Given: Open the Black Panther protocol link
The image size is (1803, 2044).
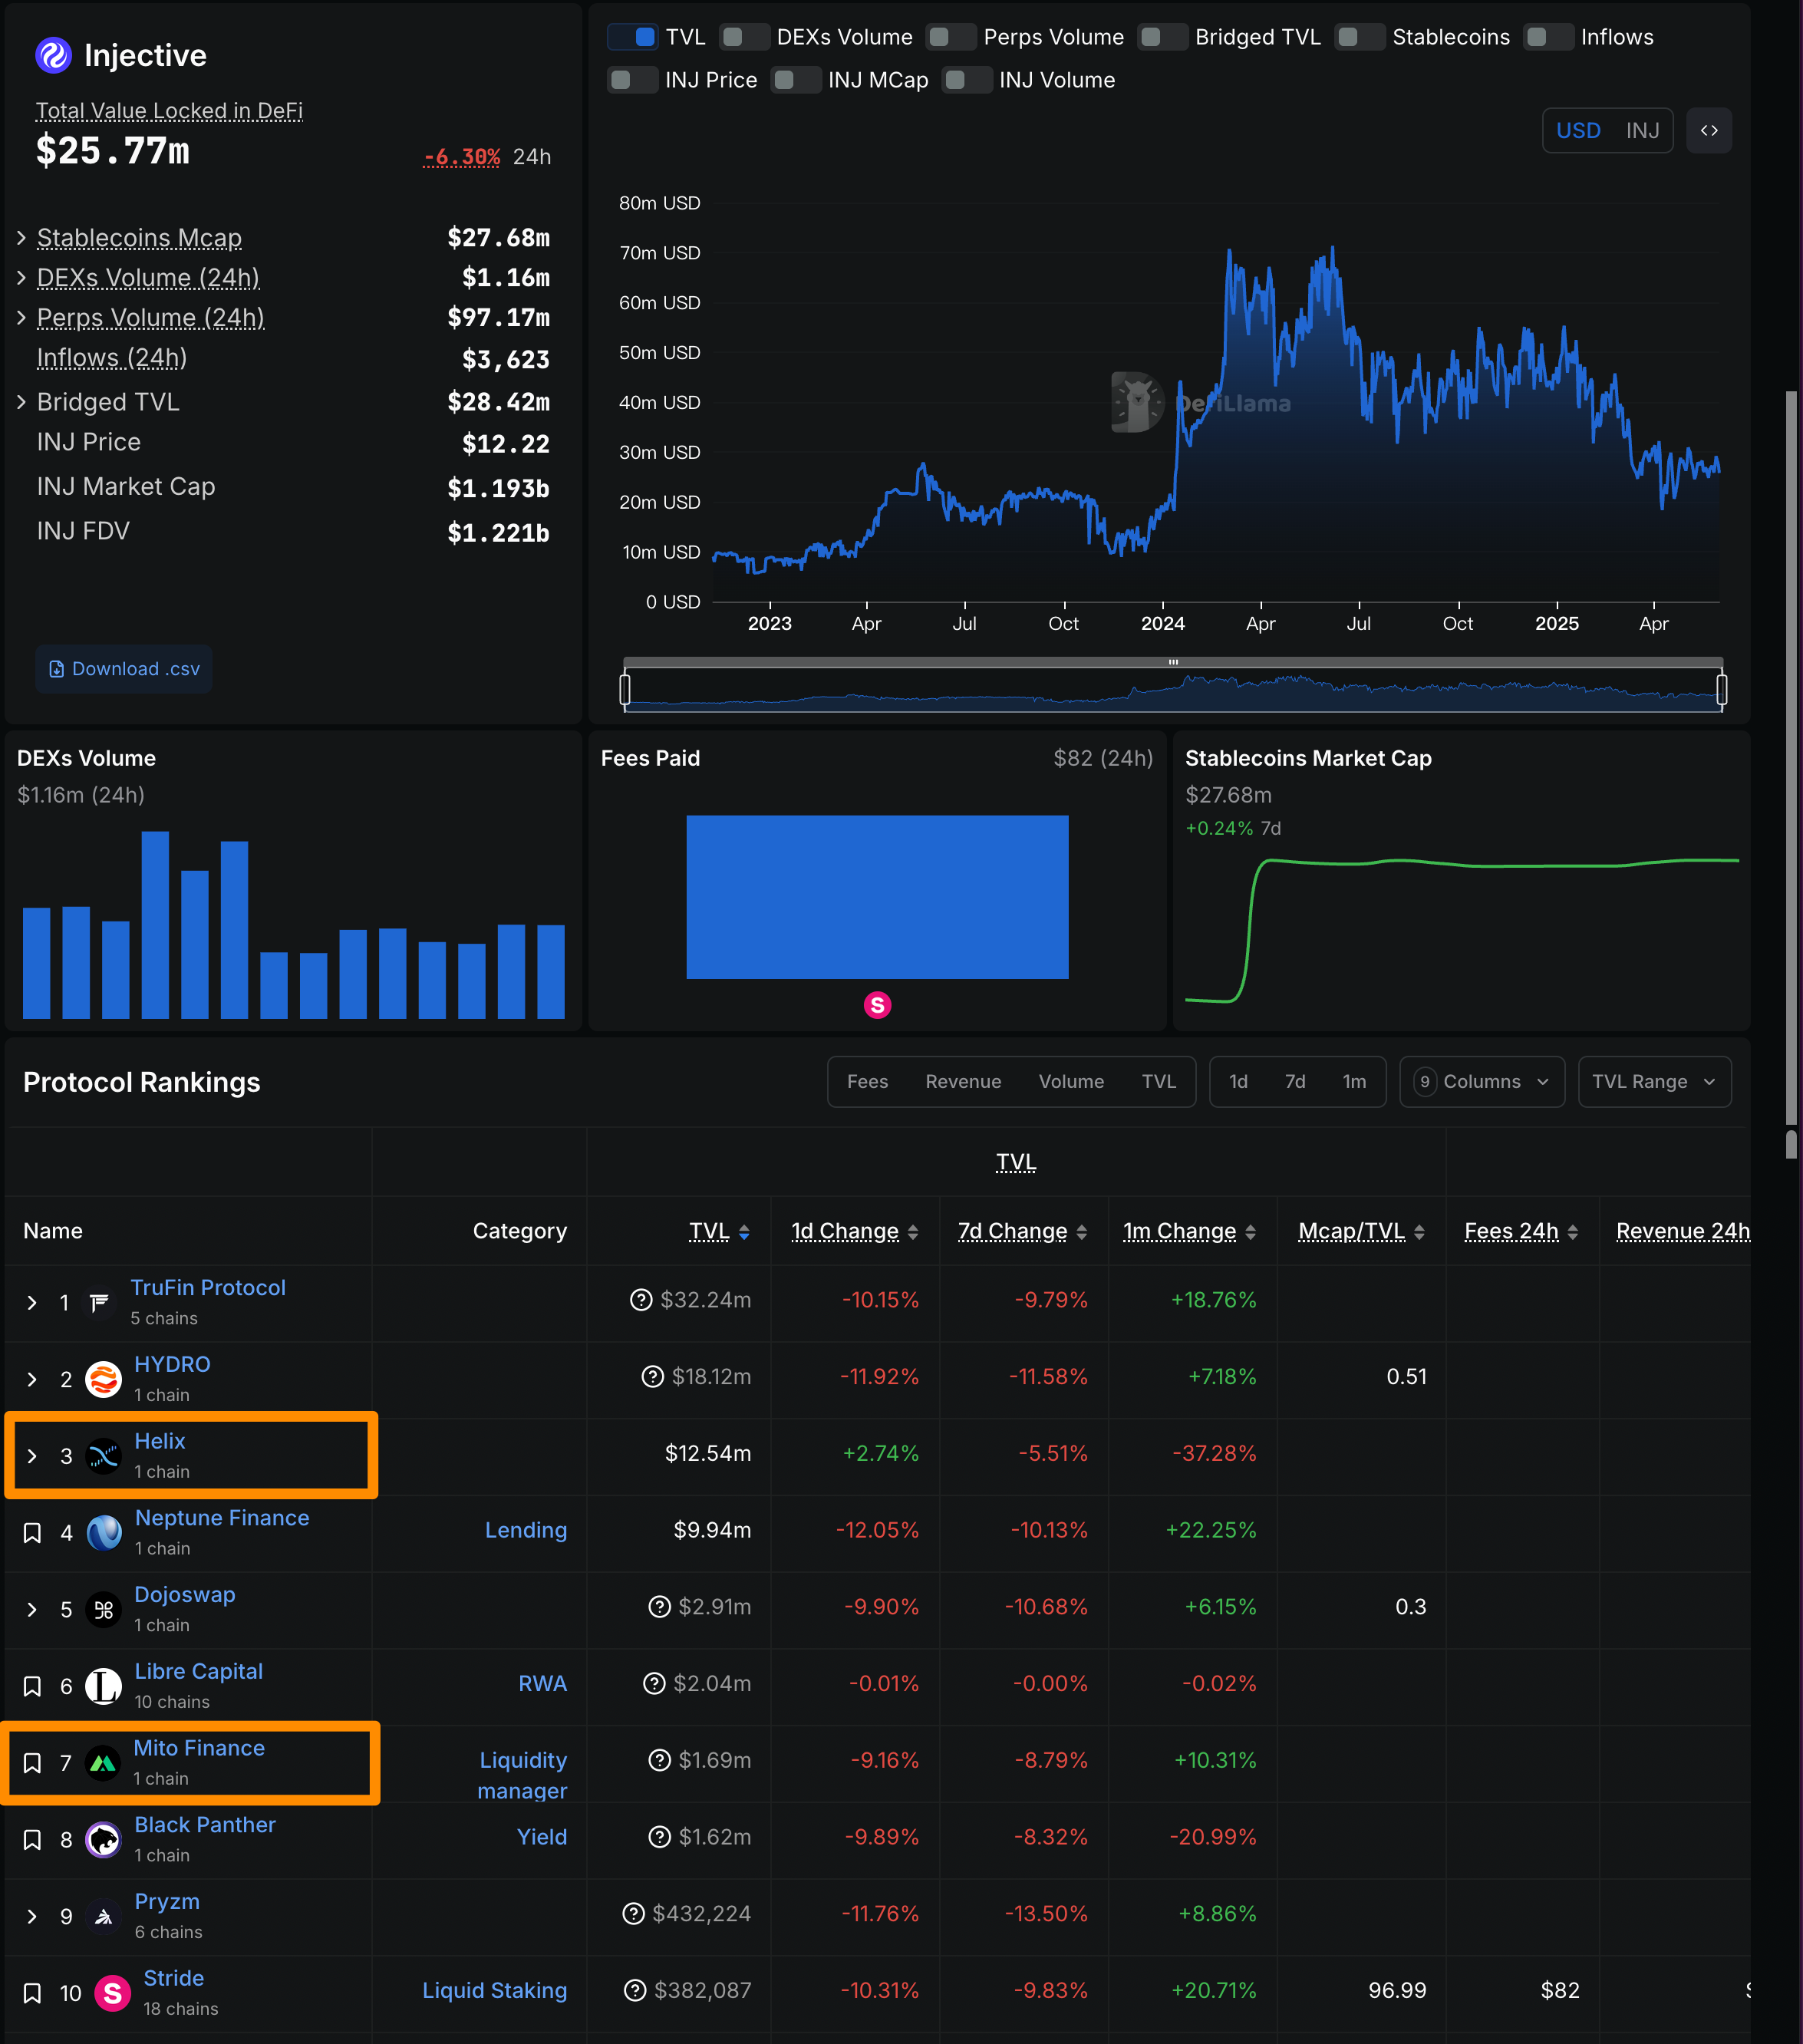Looking at the screenshot, I should (204, 1825).
